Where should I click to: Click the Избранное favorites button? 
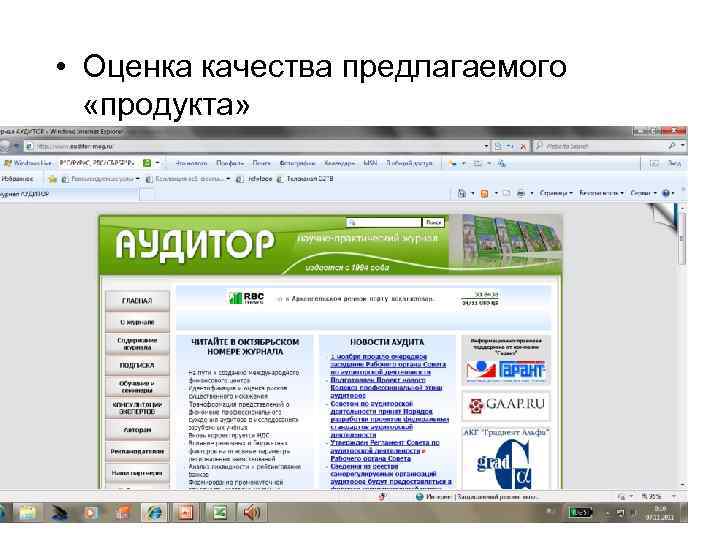[x=17, y=179]
